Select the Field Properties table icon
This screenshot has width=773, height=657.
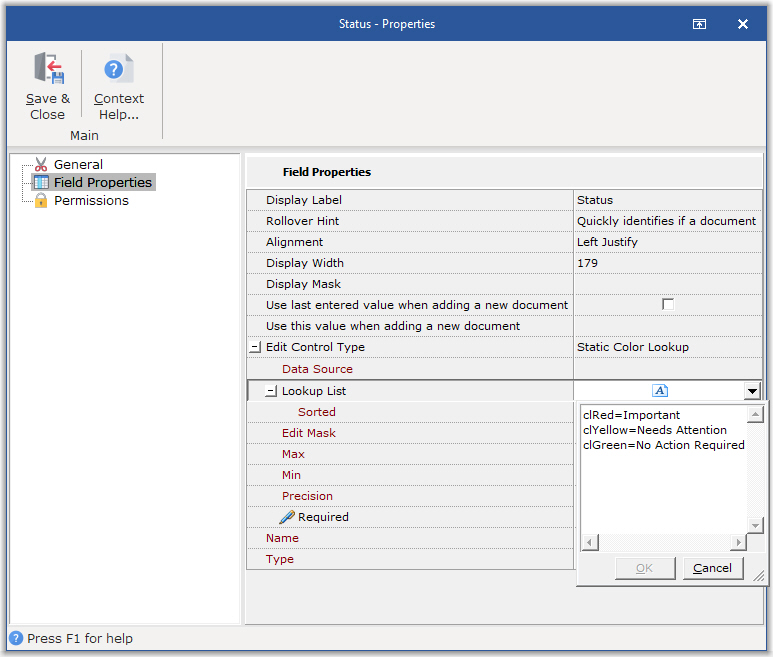pyautogui.click(x=41, y=182)
